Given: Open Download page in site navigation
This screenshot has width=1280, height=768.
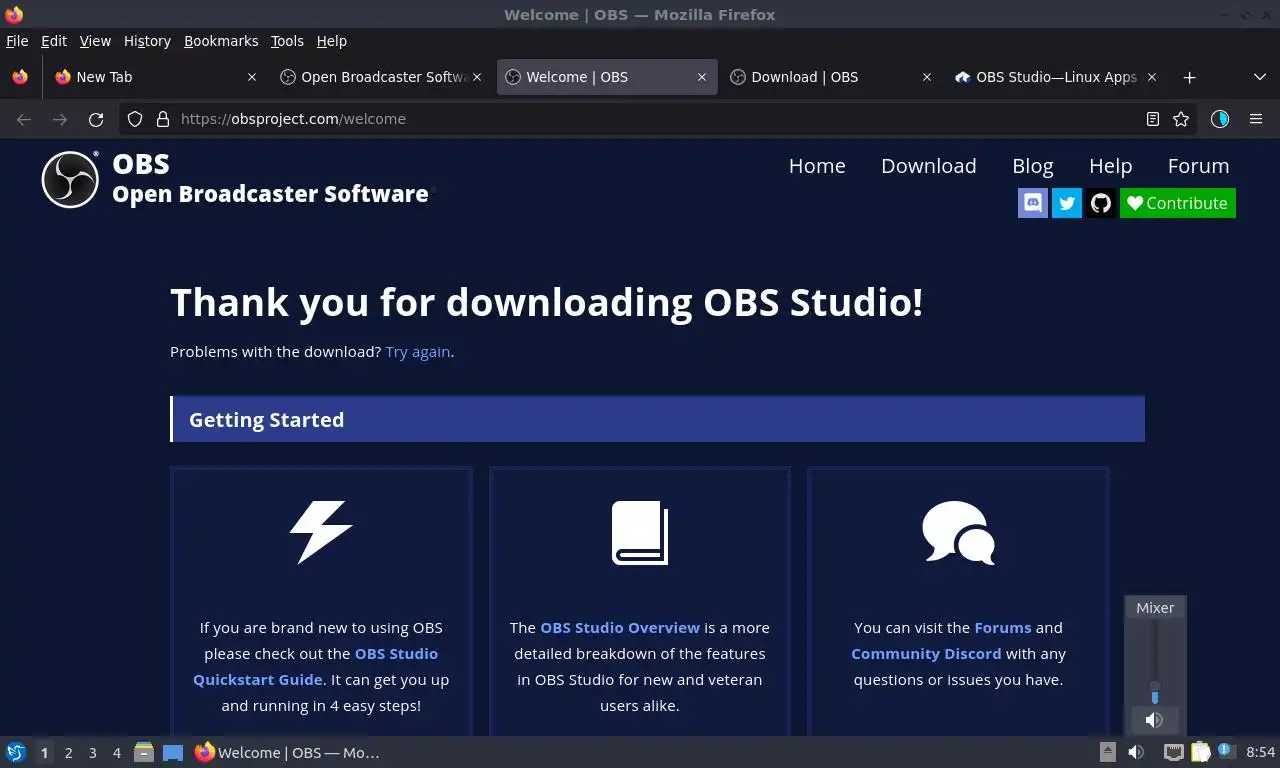Looking at the screenshot, I should [x=929, y=166].
